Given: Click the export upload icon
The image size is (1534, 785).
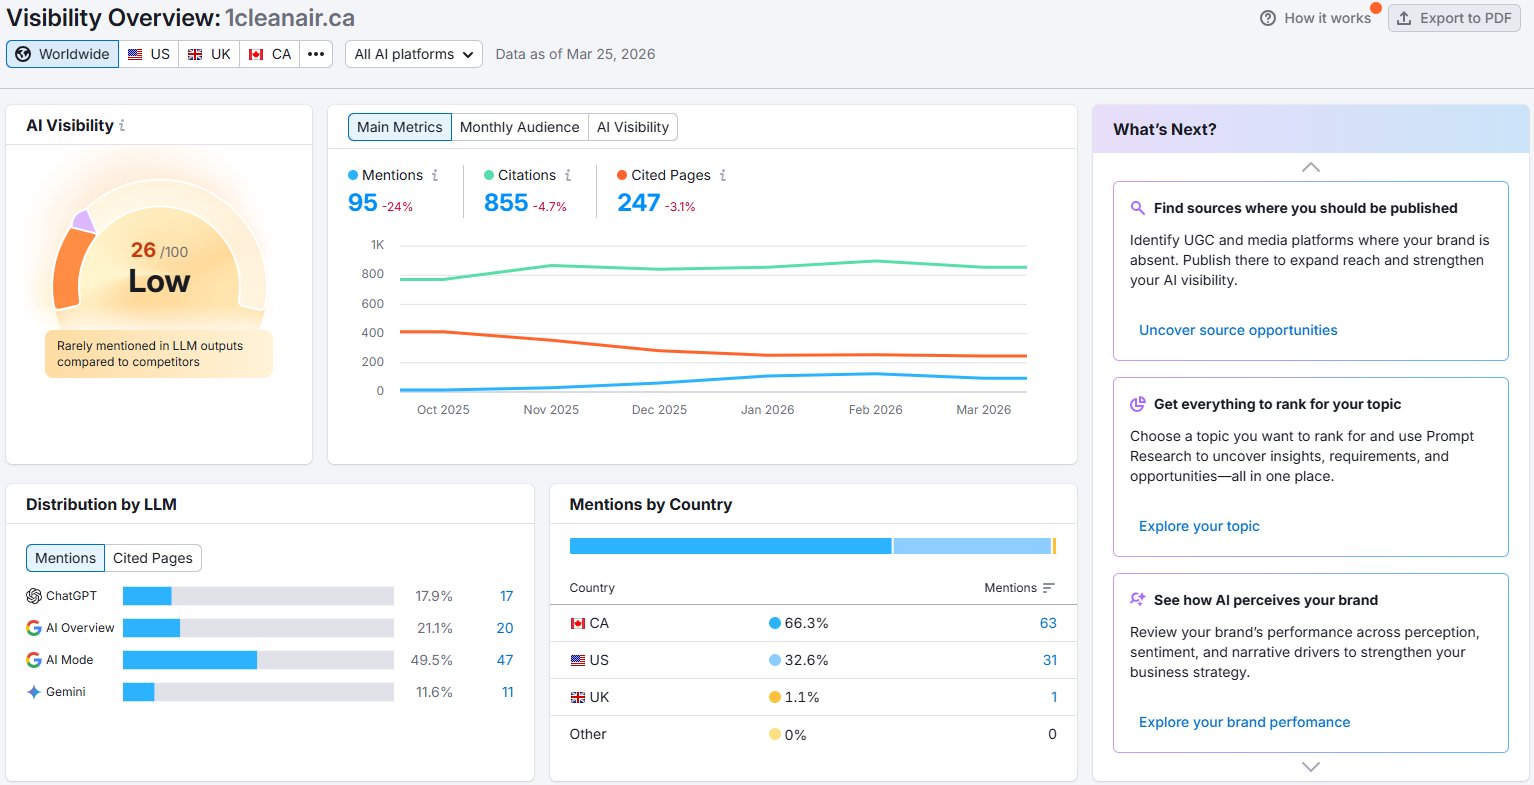Looking at the screenshot, I should coord(1404,18).
